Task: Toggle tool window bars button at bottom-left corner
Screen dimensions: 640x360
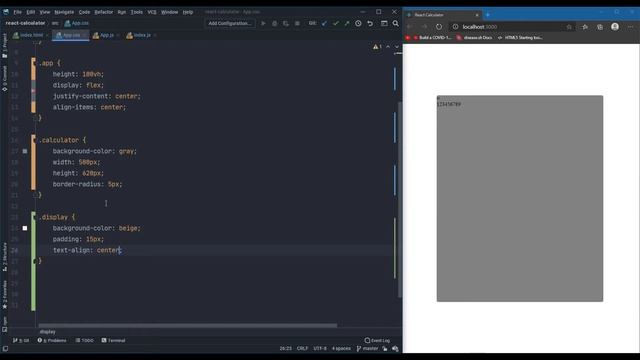Action: click(5, 349)
